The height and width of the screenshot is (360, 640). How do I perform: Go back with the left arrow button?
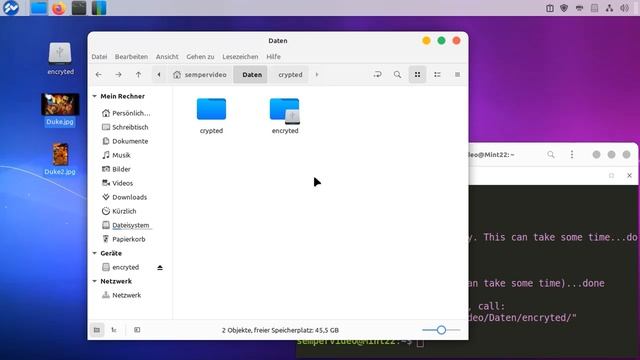[x=99, y=75]
